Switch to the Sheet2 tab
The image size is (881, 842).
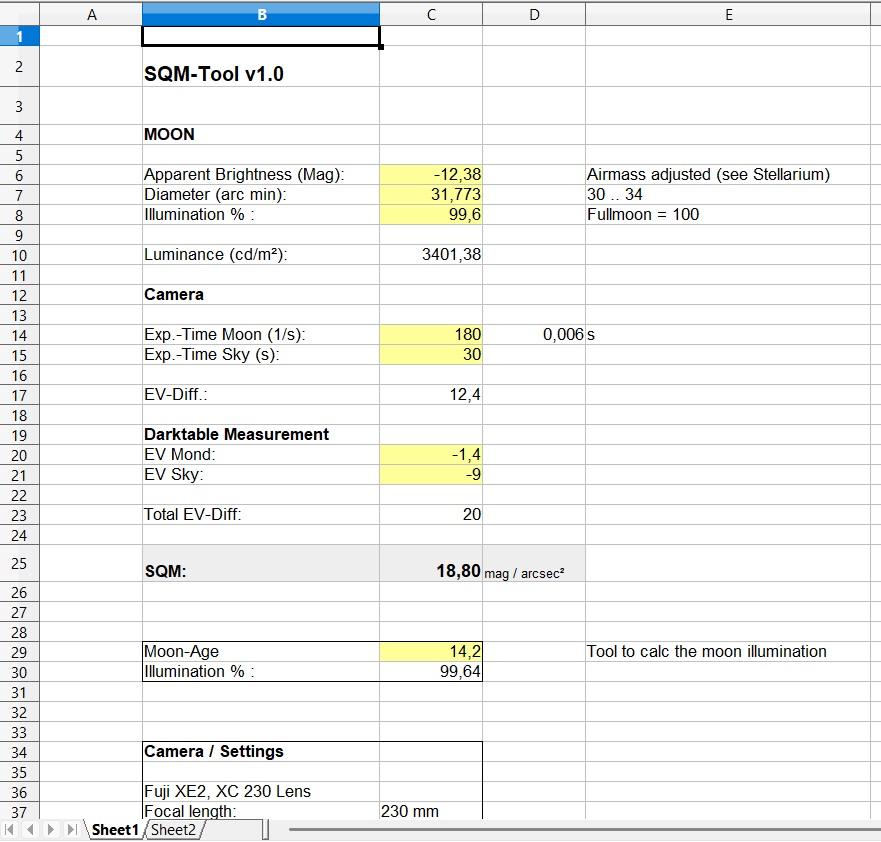[x=174, y=830]
